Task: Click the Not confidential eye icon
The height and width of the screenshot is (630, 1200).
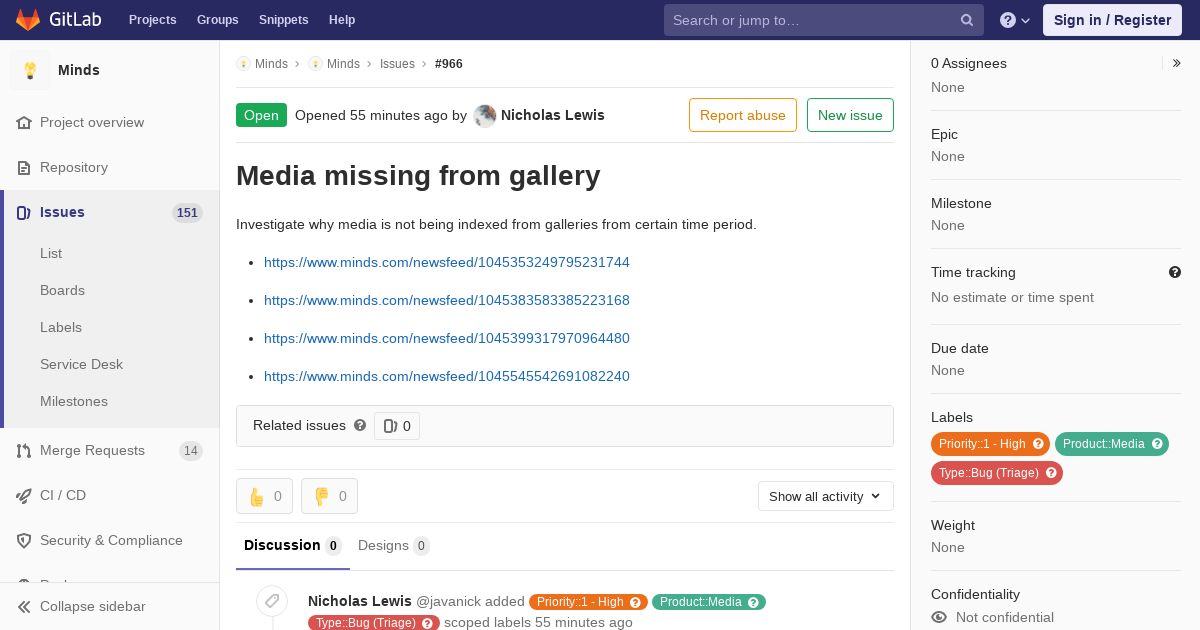Action: tap(939, 617)
